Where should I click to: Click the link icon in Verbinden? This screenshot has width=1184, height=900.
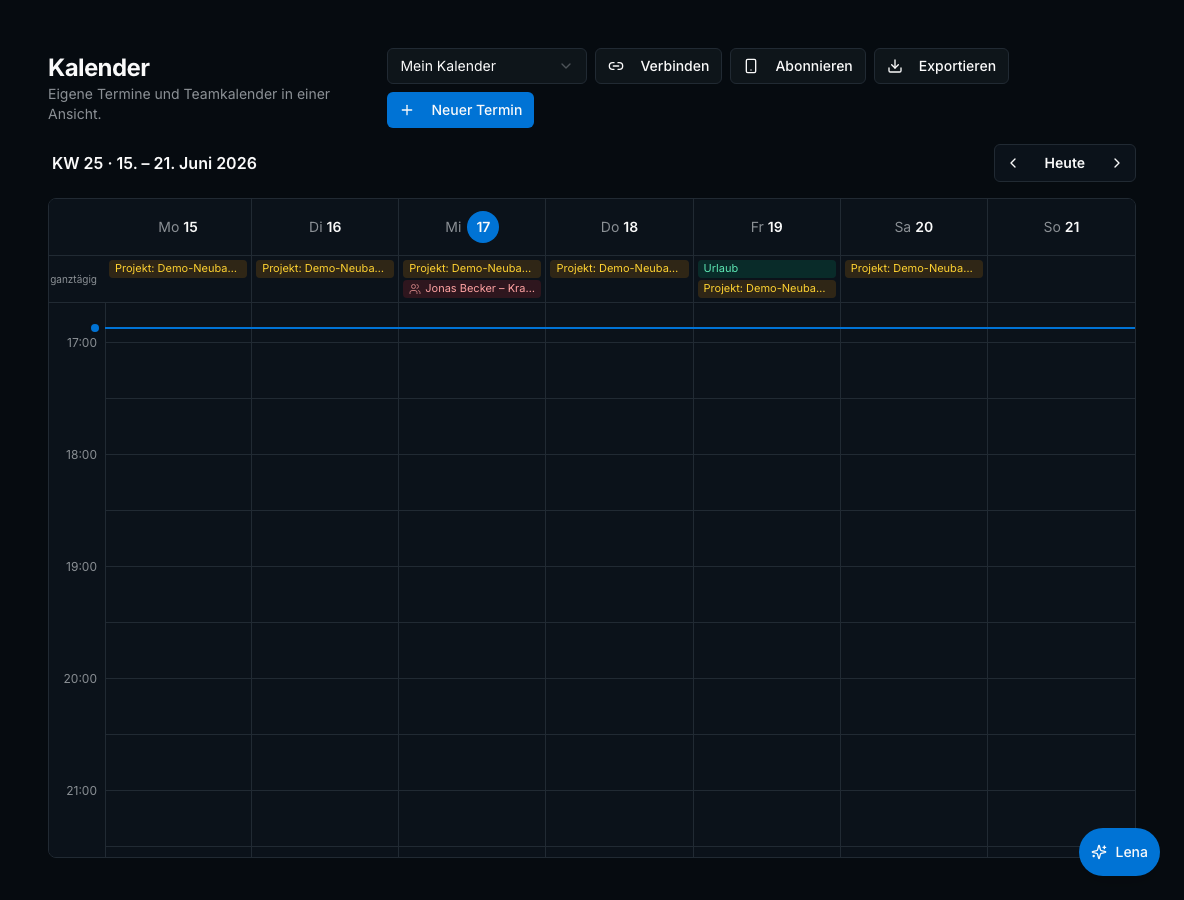click(x=616, y=66)
